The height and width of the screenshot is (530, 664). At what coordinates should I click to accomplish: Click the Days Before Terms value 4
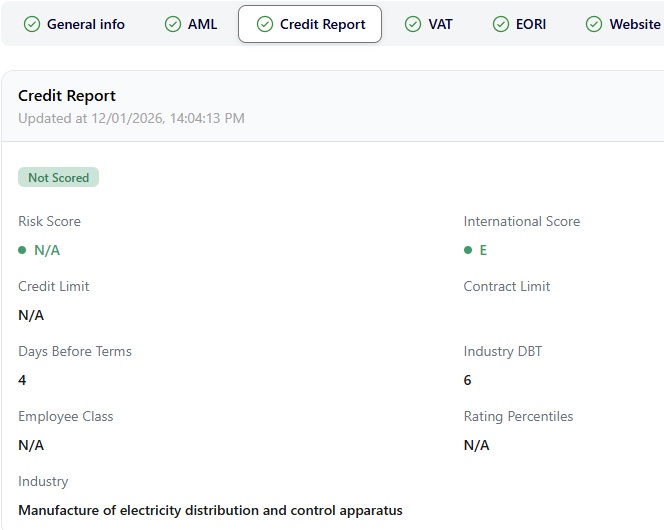click(22, 380)
